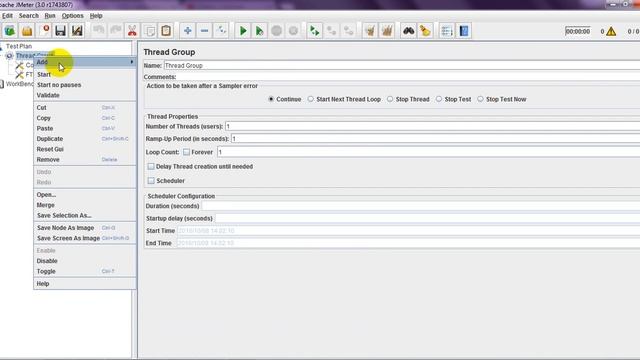Viewport: 640px width, 360px height.
Task: Open the Options menu
Action: tap(72, 16)
